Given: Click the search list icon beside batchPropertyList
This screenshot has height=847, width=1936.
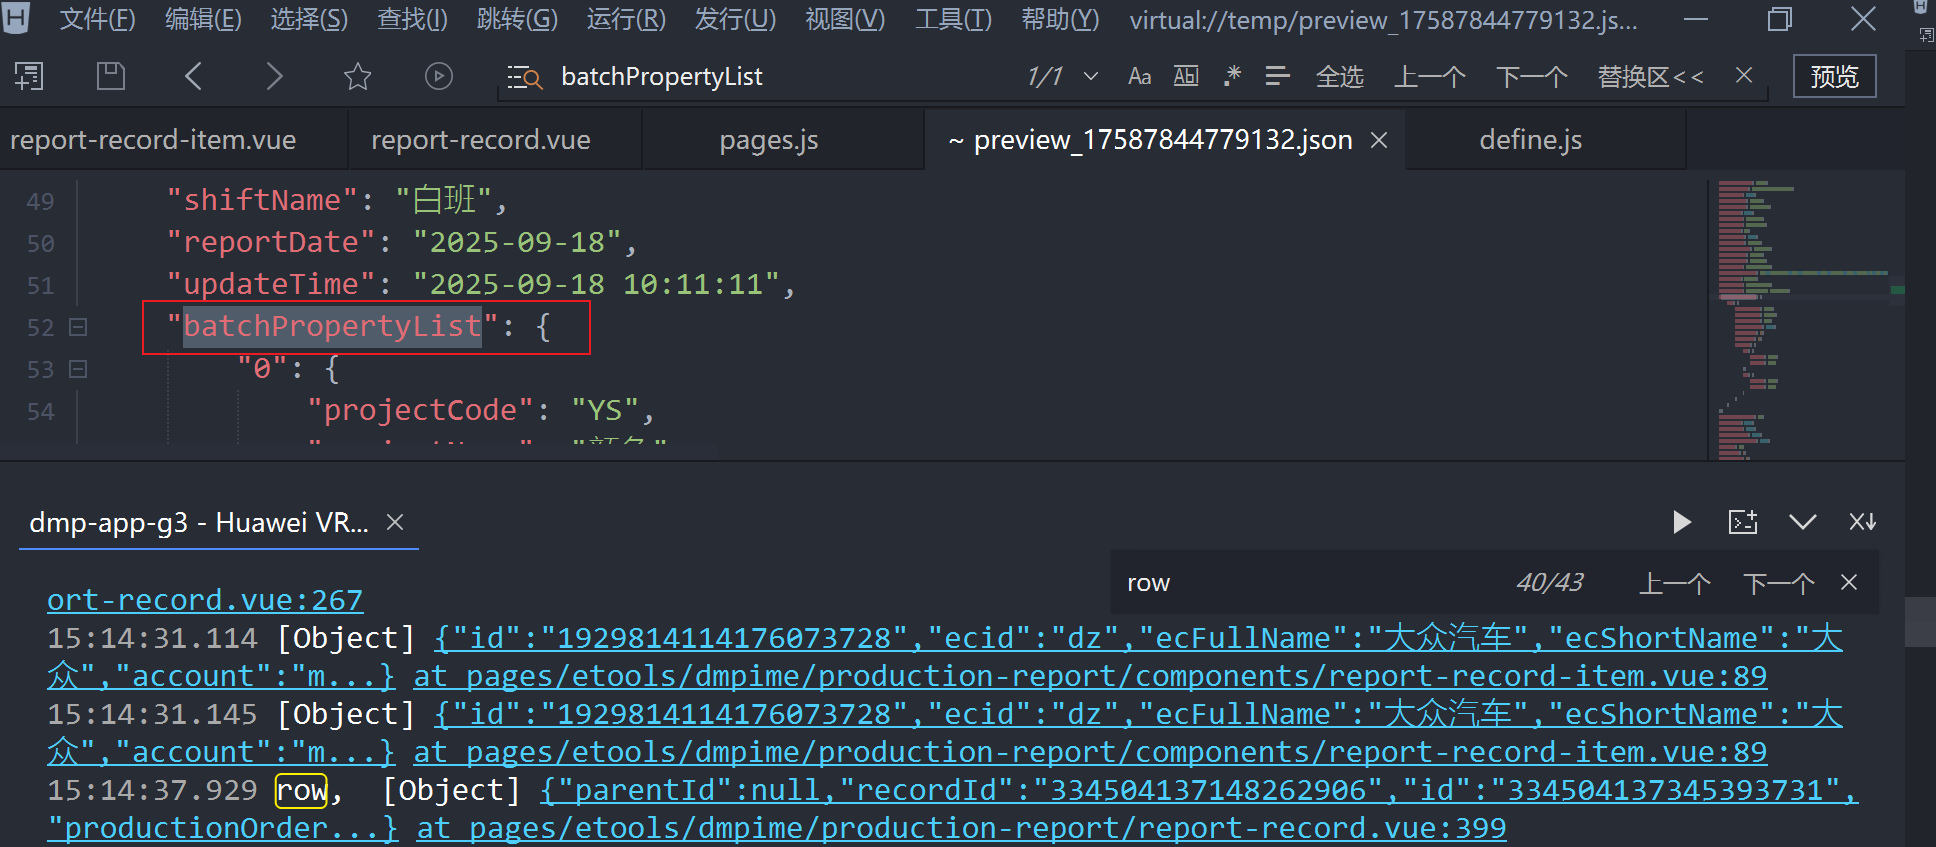Looking at the screenshot, I should pyautogui.click(x=524, y=77).
